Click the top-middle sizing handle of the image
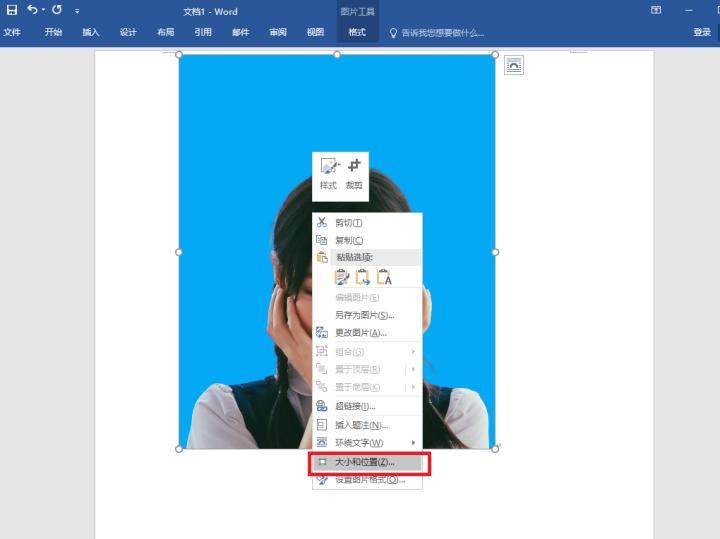Viewport: 720px width, 539px height. (x=337, y=55)
